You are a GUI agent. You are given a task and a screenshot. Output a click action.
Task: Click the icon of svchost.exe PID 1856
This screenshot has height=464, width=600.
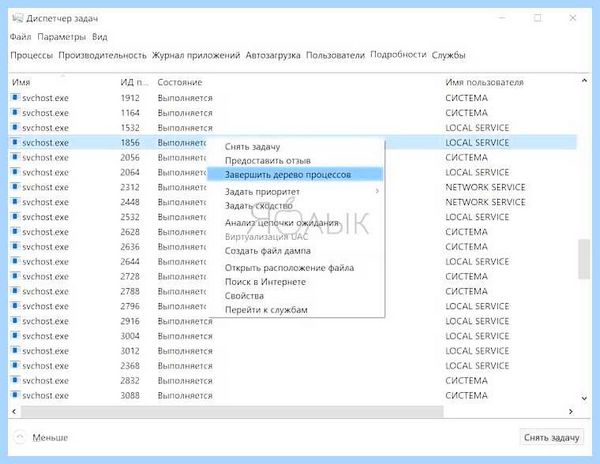pyautogui.click(x=15, y=142)
